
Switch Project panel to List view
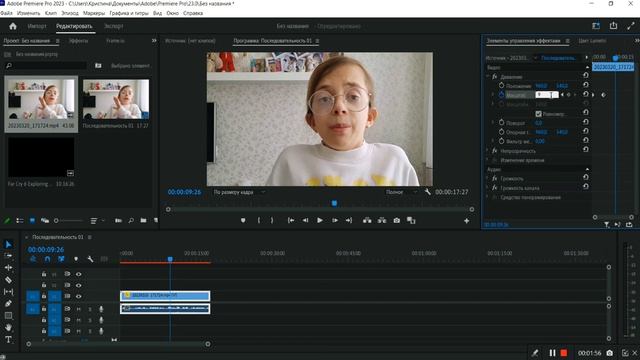(x=20, y=220)
